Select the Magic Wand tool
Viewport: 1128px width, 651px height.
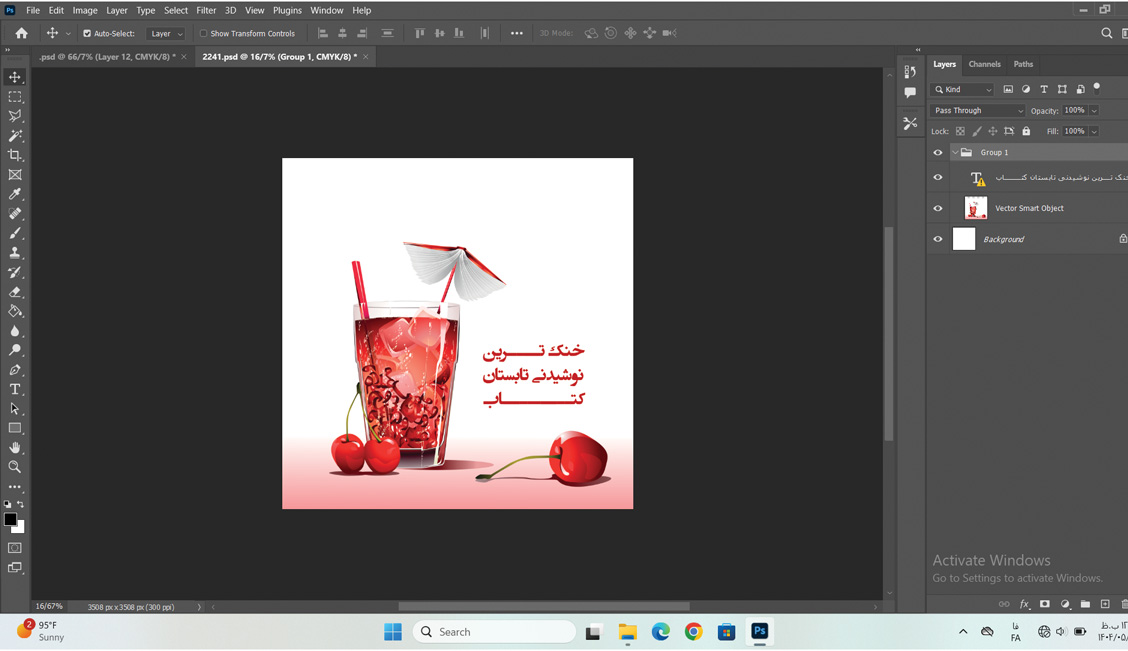(14, 135)
